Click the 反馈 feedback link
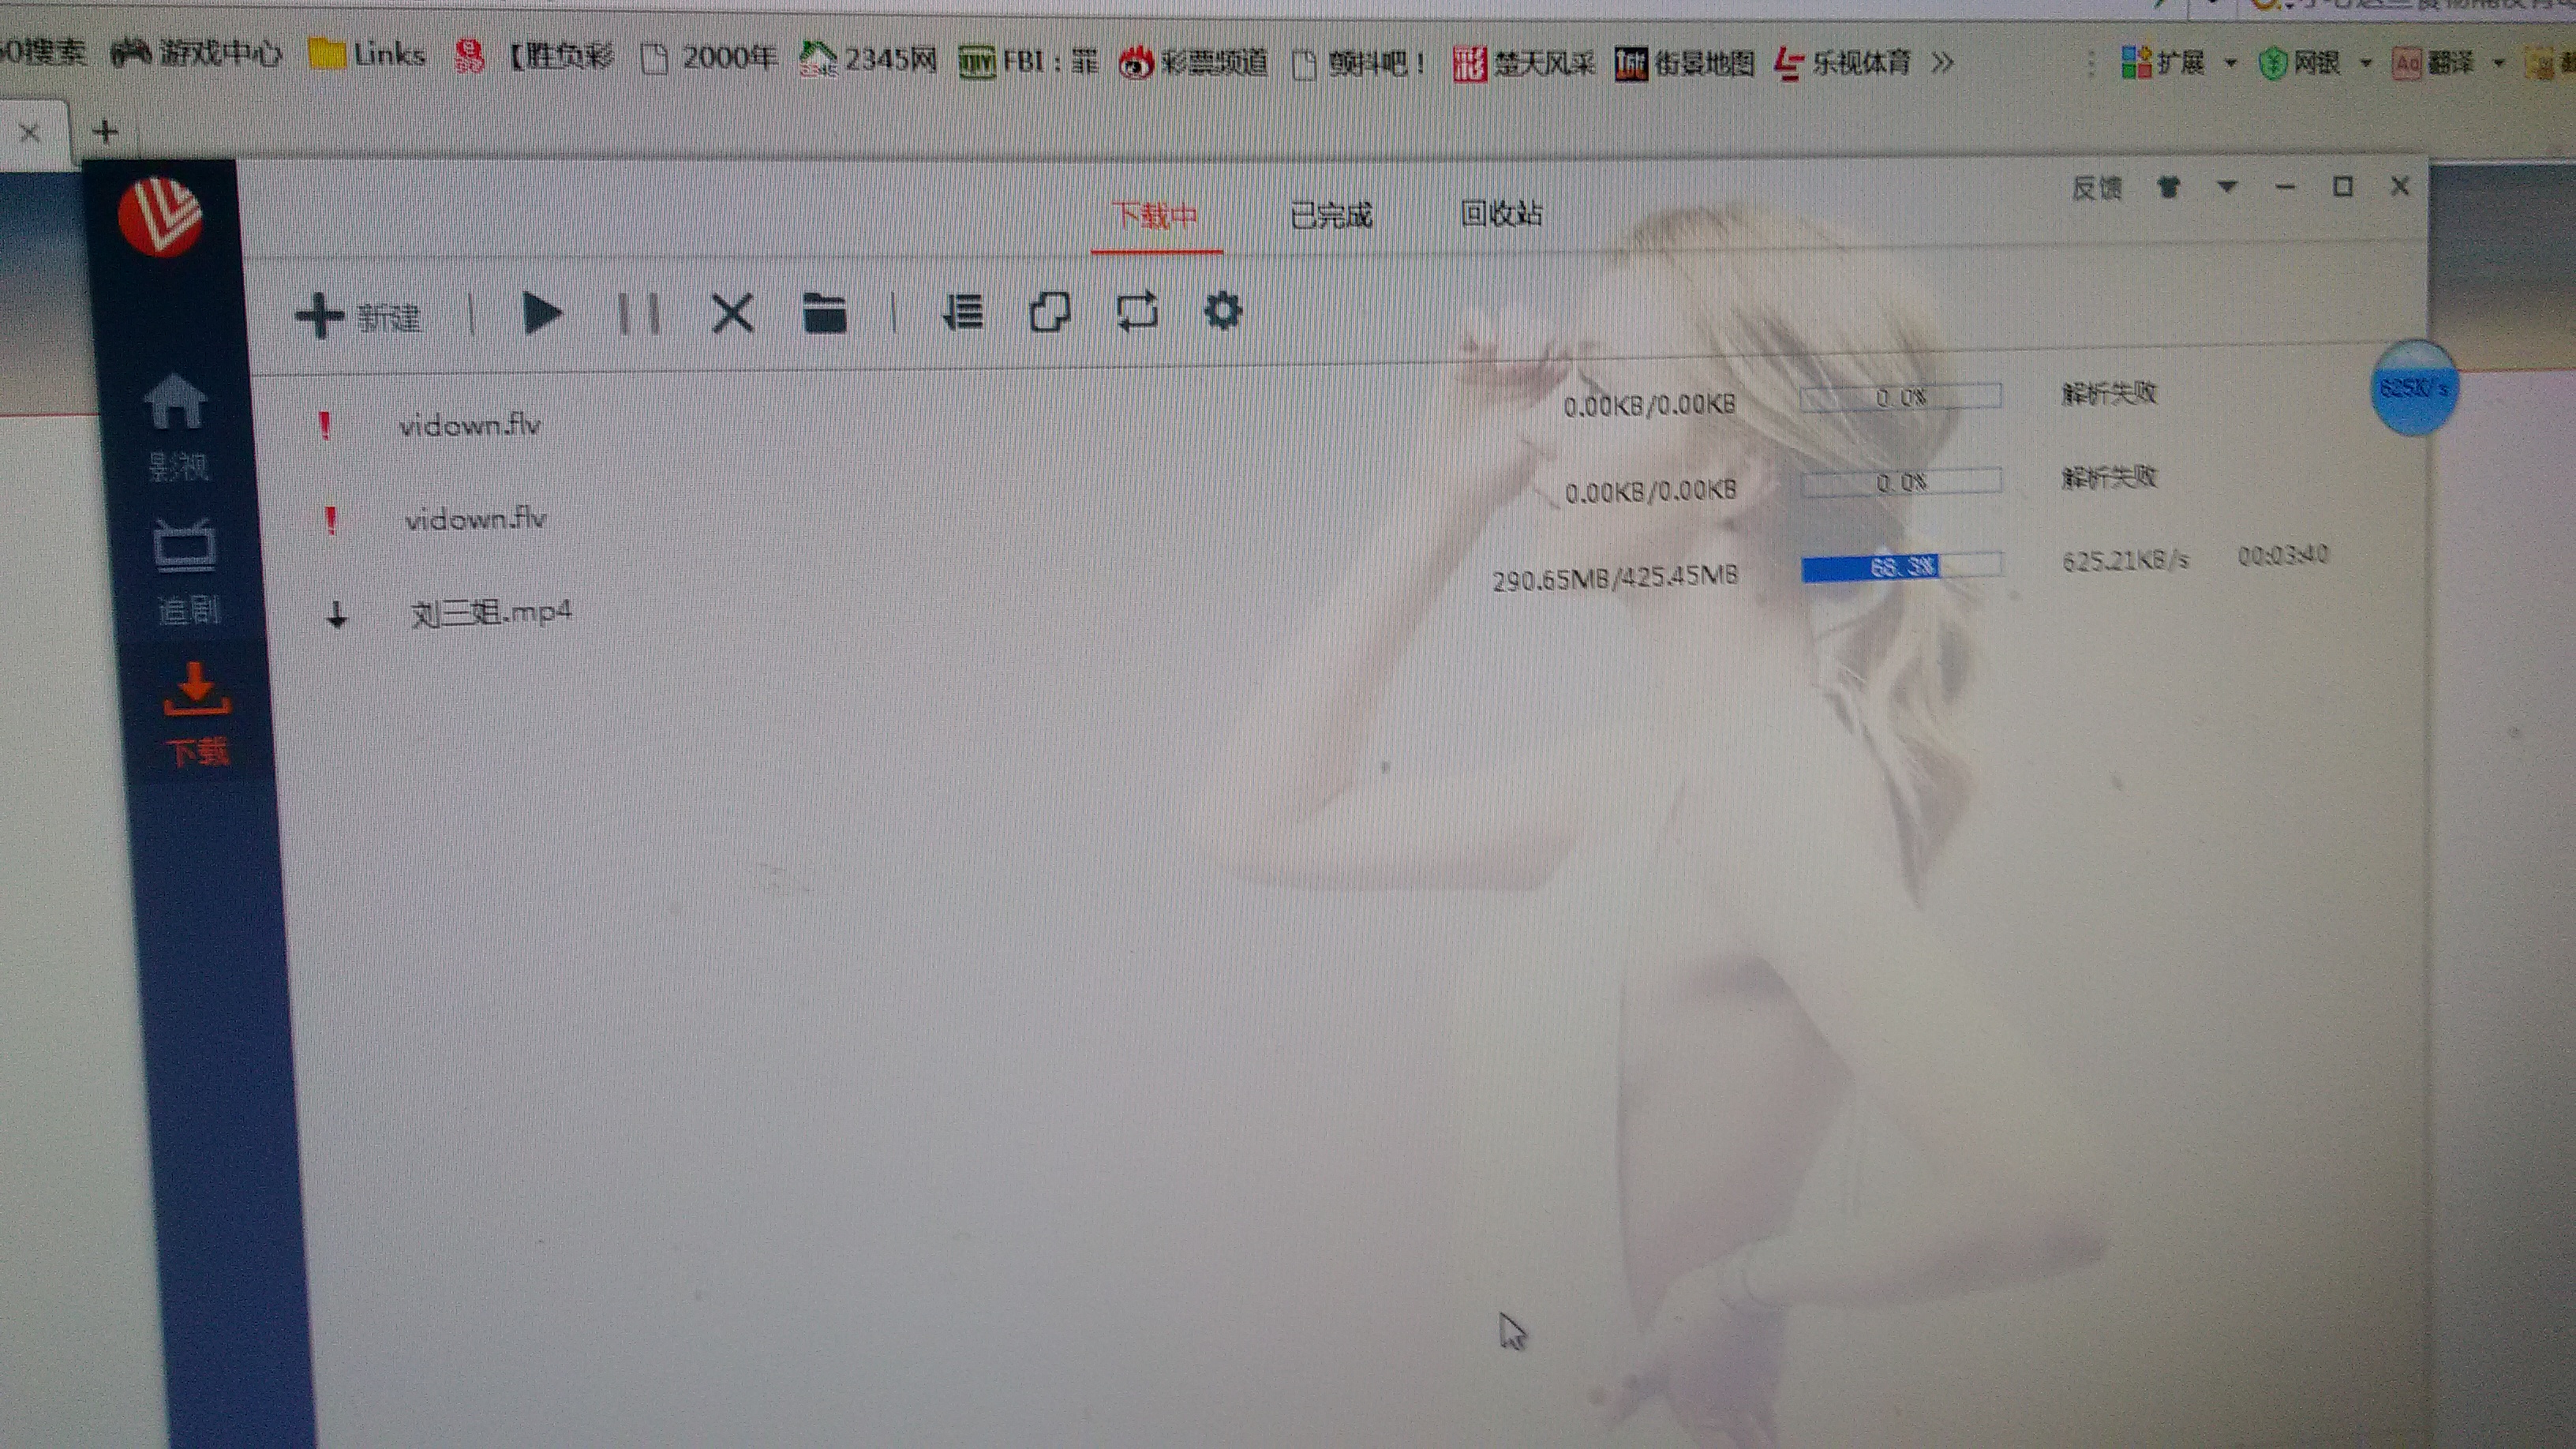 click(2096, 188)
